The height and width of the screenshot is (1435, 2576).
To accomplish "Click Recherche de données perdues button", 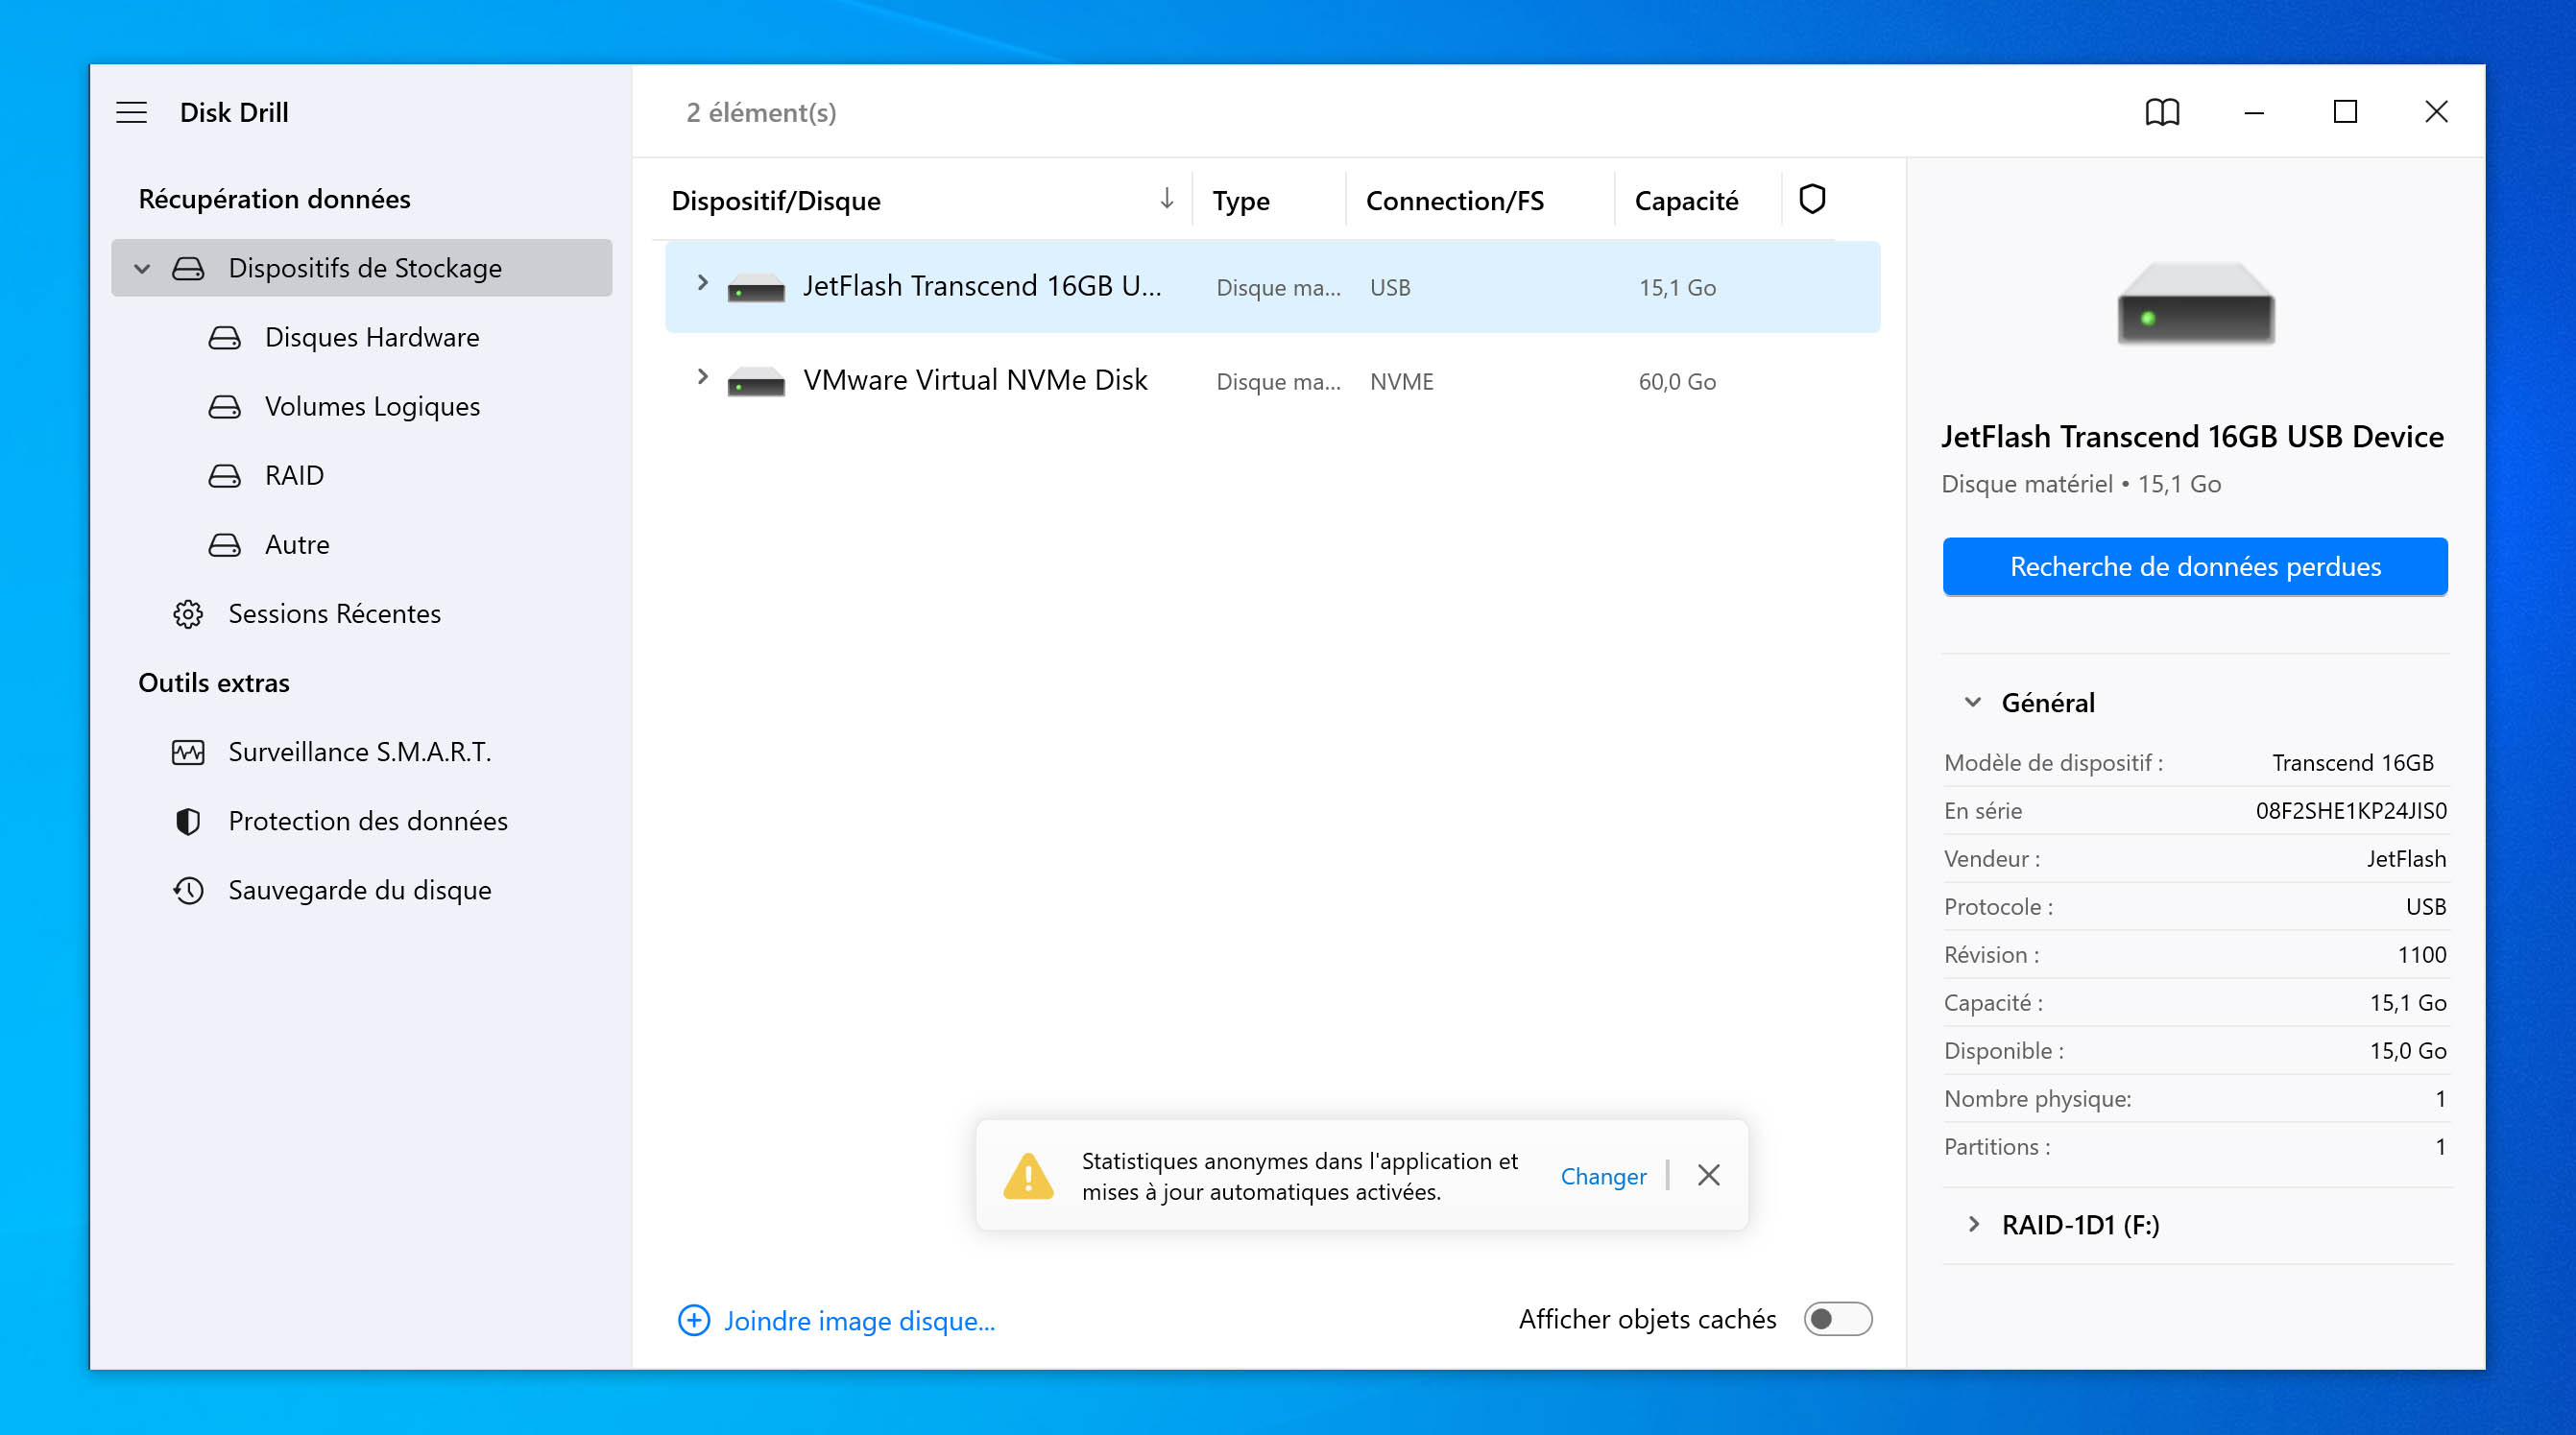I will [2195, 566].
